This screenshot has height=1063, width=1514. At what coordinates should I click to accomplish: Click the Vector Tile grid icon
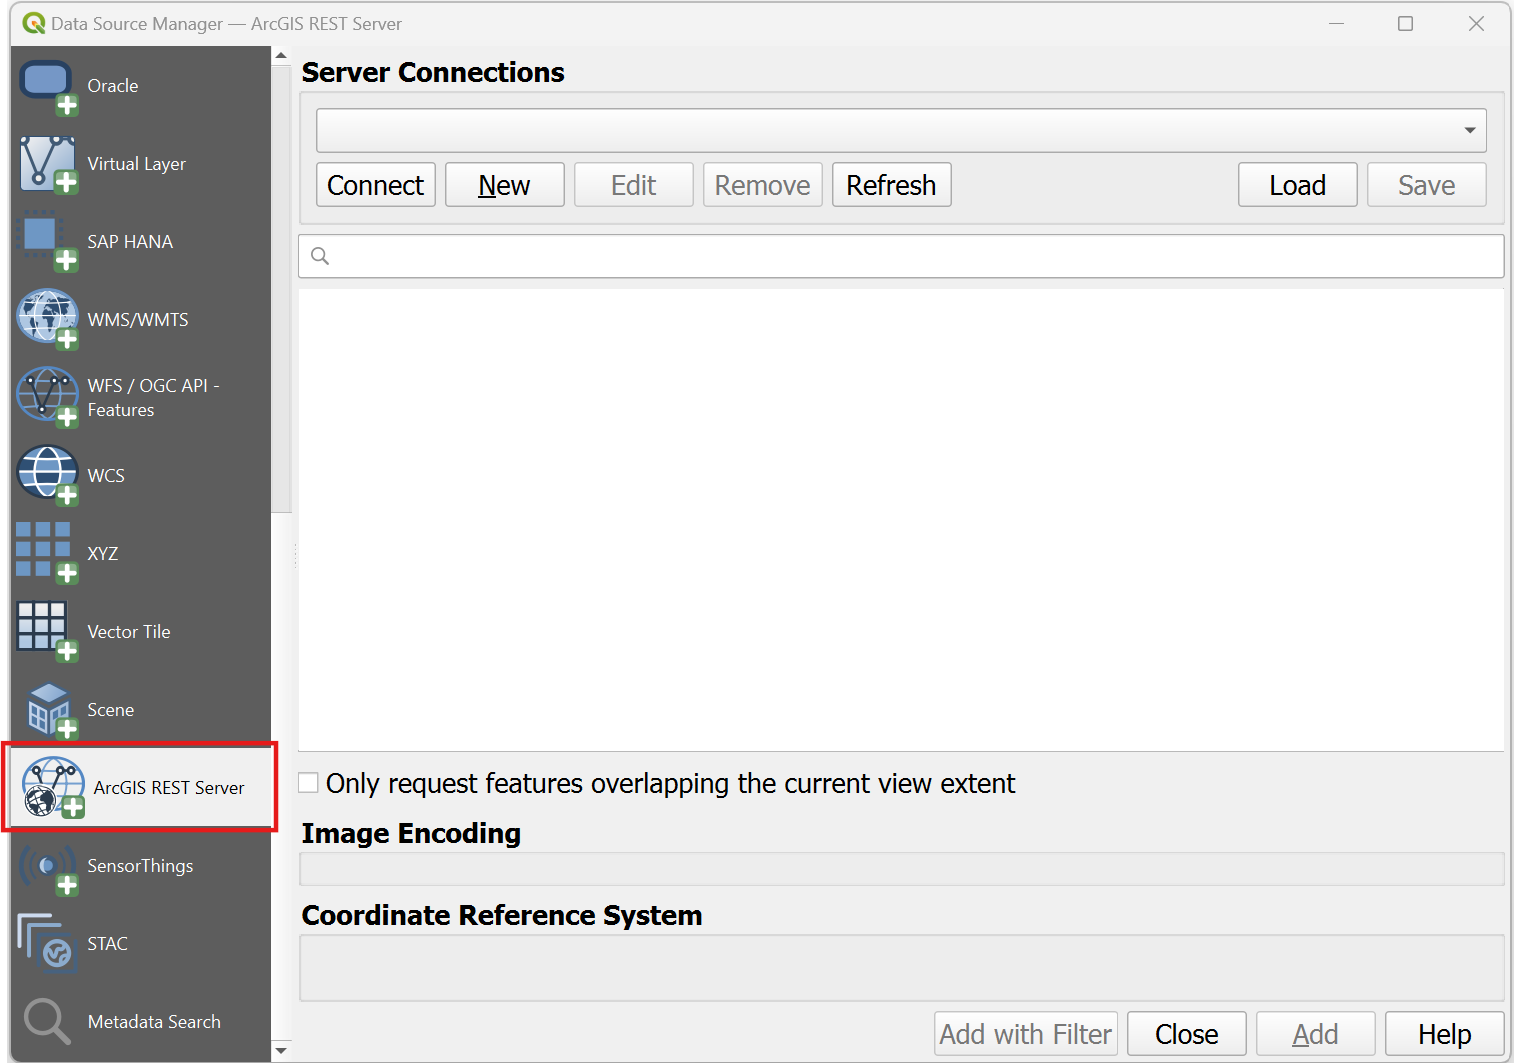click(x=47, y=632)
